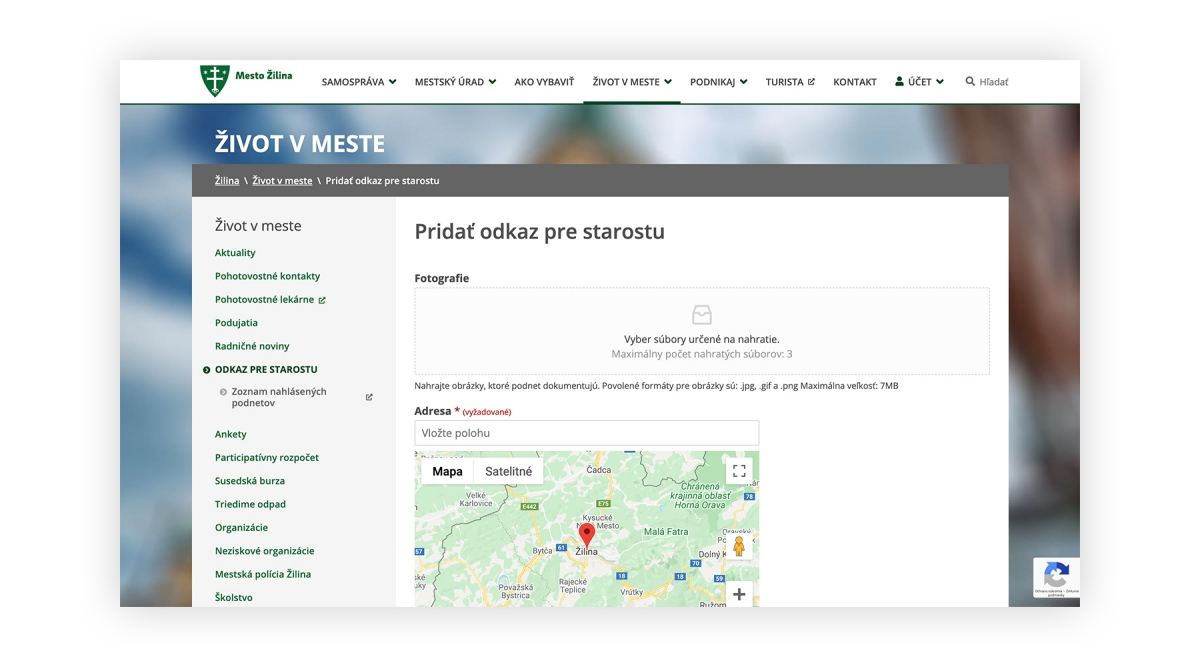Click the red map location pin
The image size is (1200, 667).
pos(587,534)
